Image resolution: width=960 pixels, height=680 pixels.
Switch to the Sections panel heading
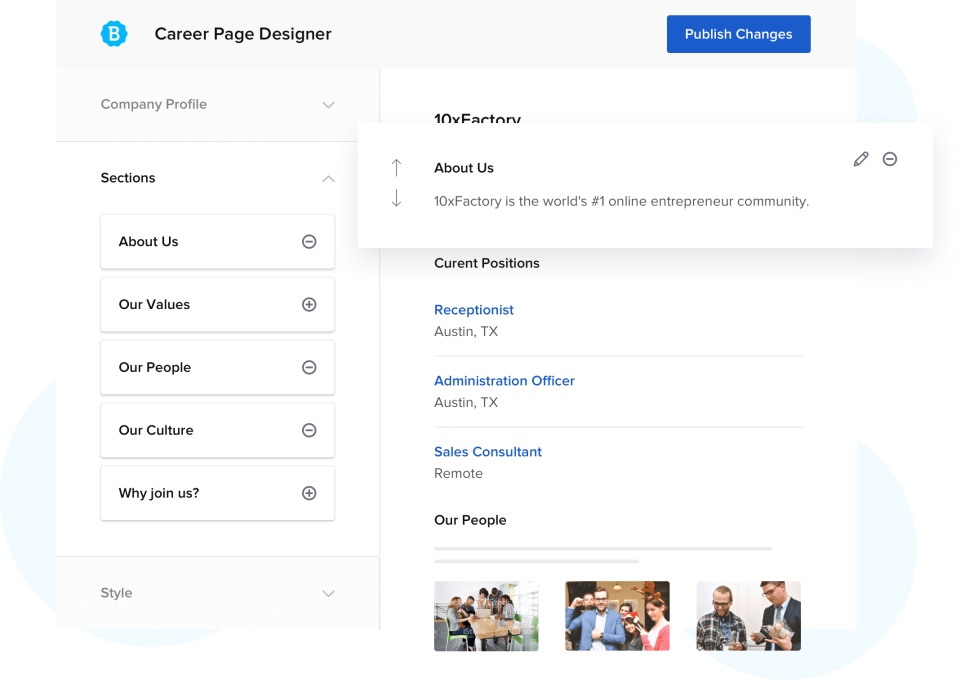(128, 178)
